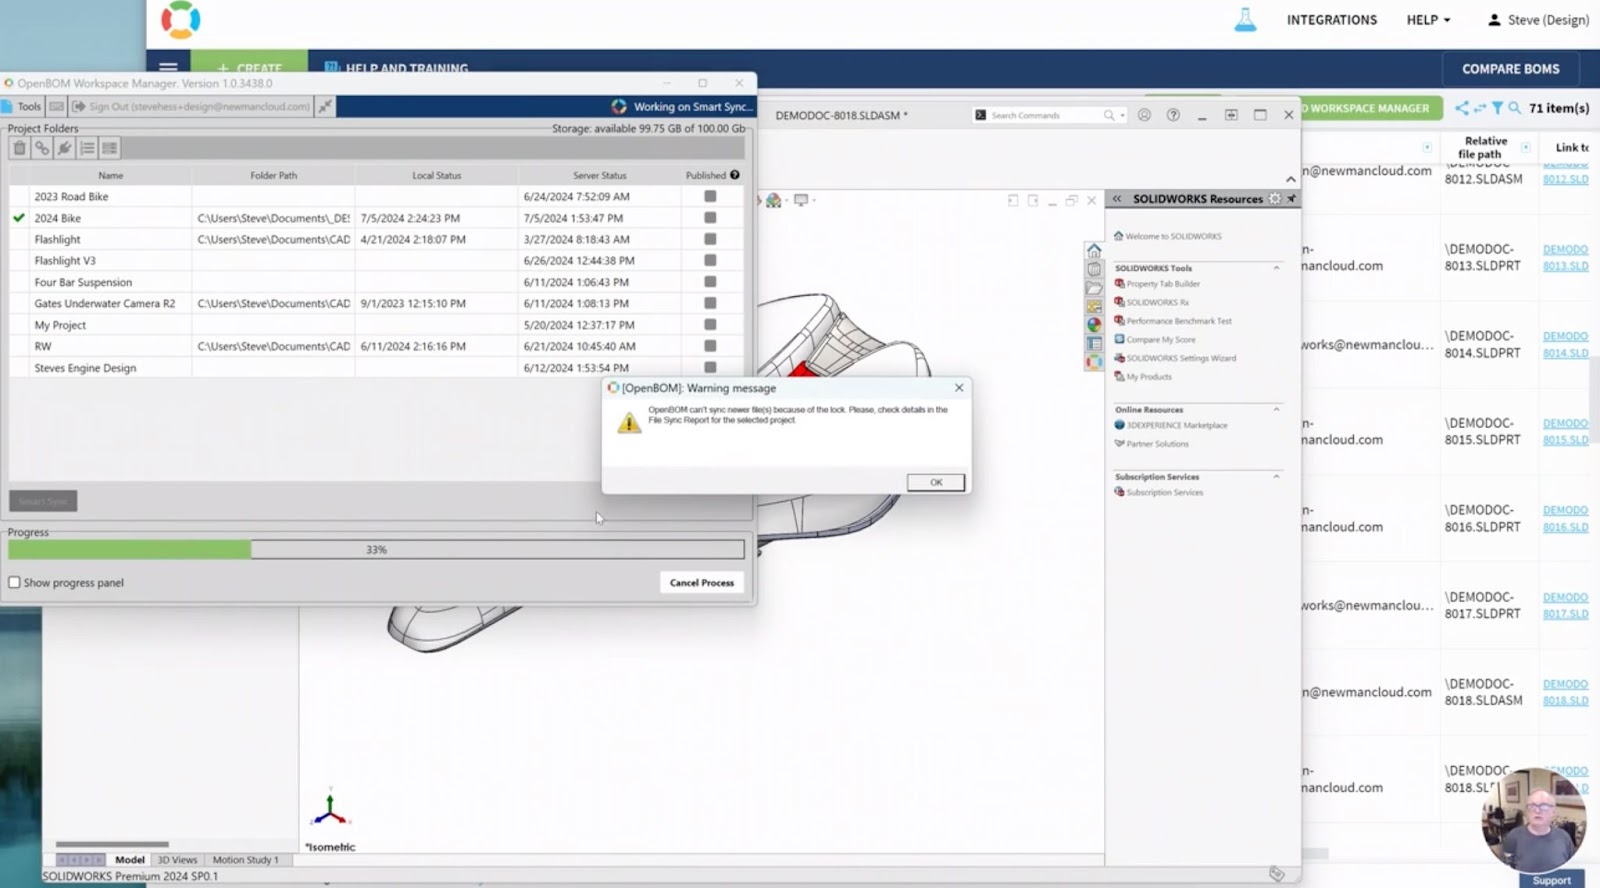This screenshot has width=1600, height=888.
Task: Click the COMPARE BOMS button
Action: [x=1510, y=69]
